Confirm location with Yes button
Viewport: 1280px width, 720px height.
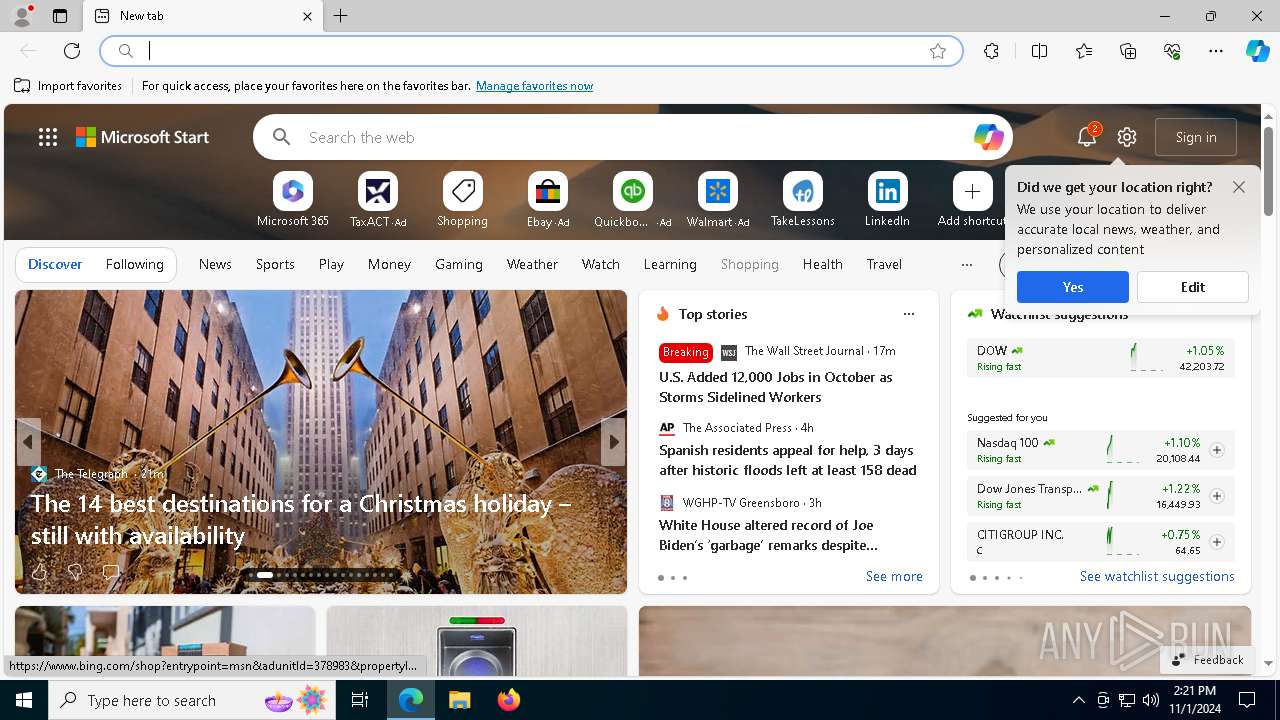(1073, 287)
